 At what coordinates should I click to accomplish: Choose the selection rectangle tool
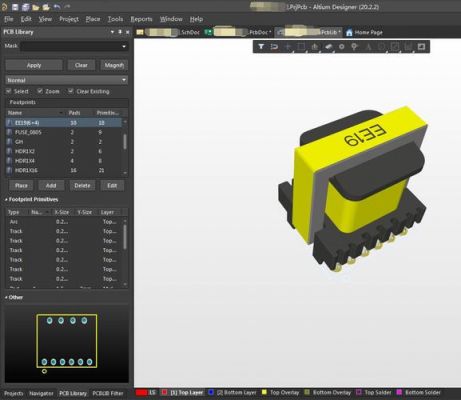[x=301, y=47]
